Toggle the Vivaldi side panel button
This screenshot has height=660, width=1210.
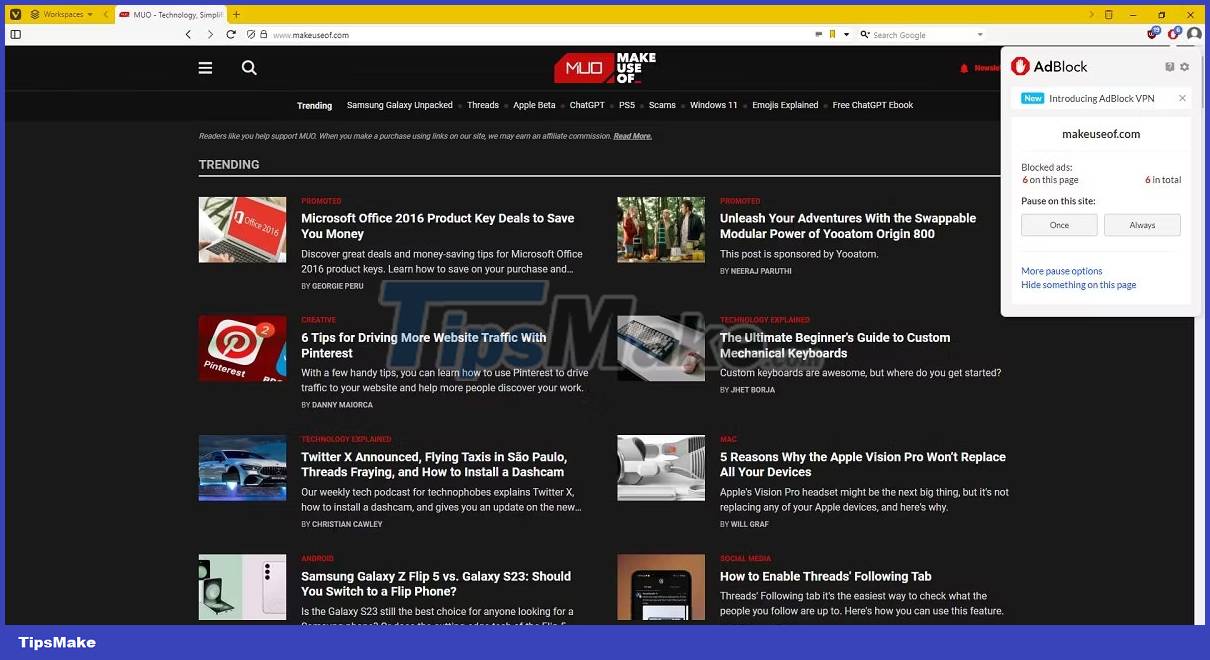[15, 34]
